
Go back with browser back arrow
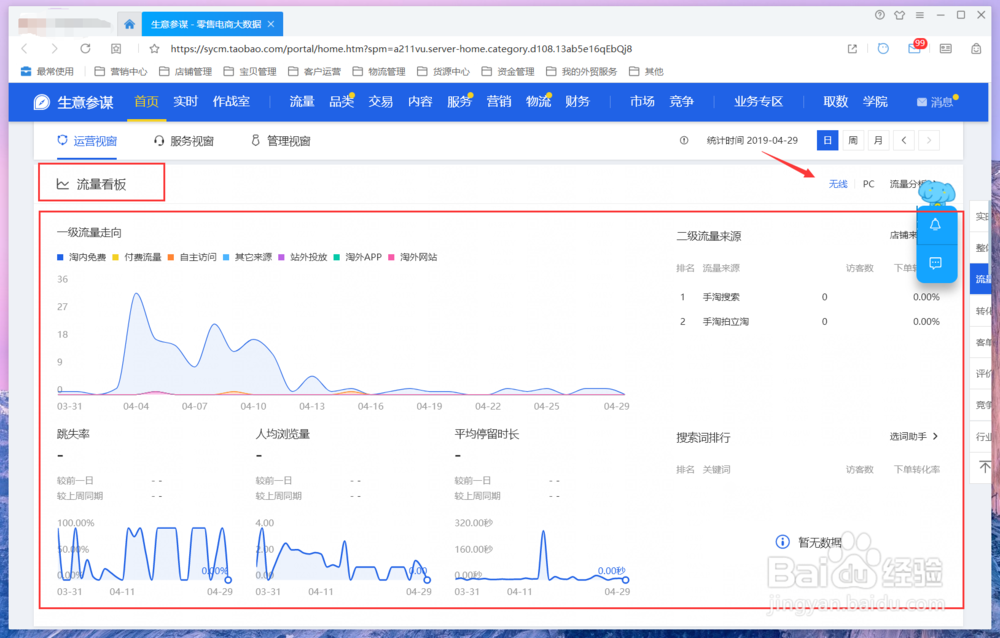tap(25, 48)
